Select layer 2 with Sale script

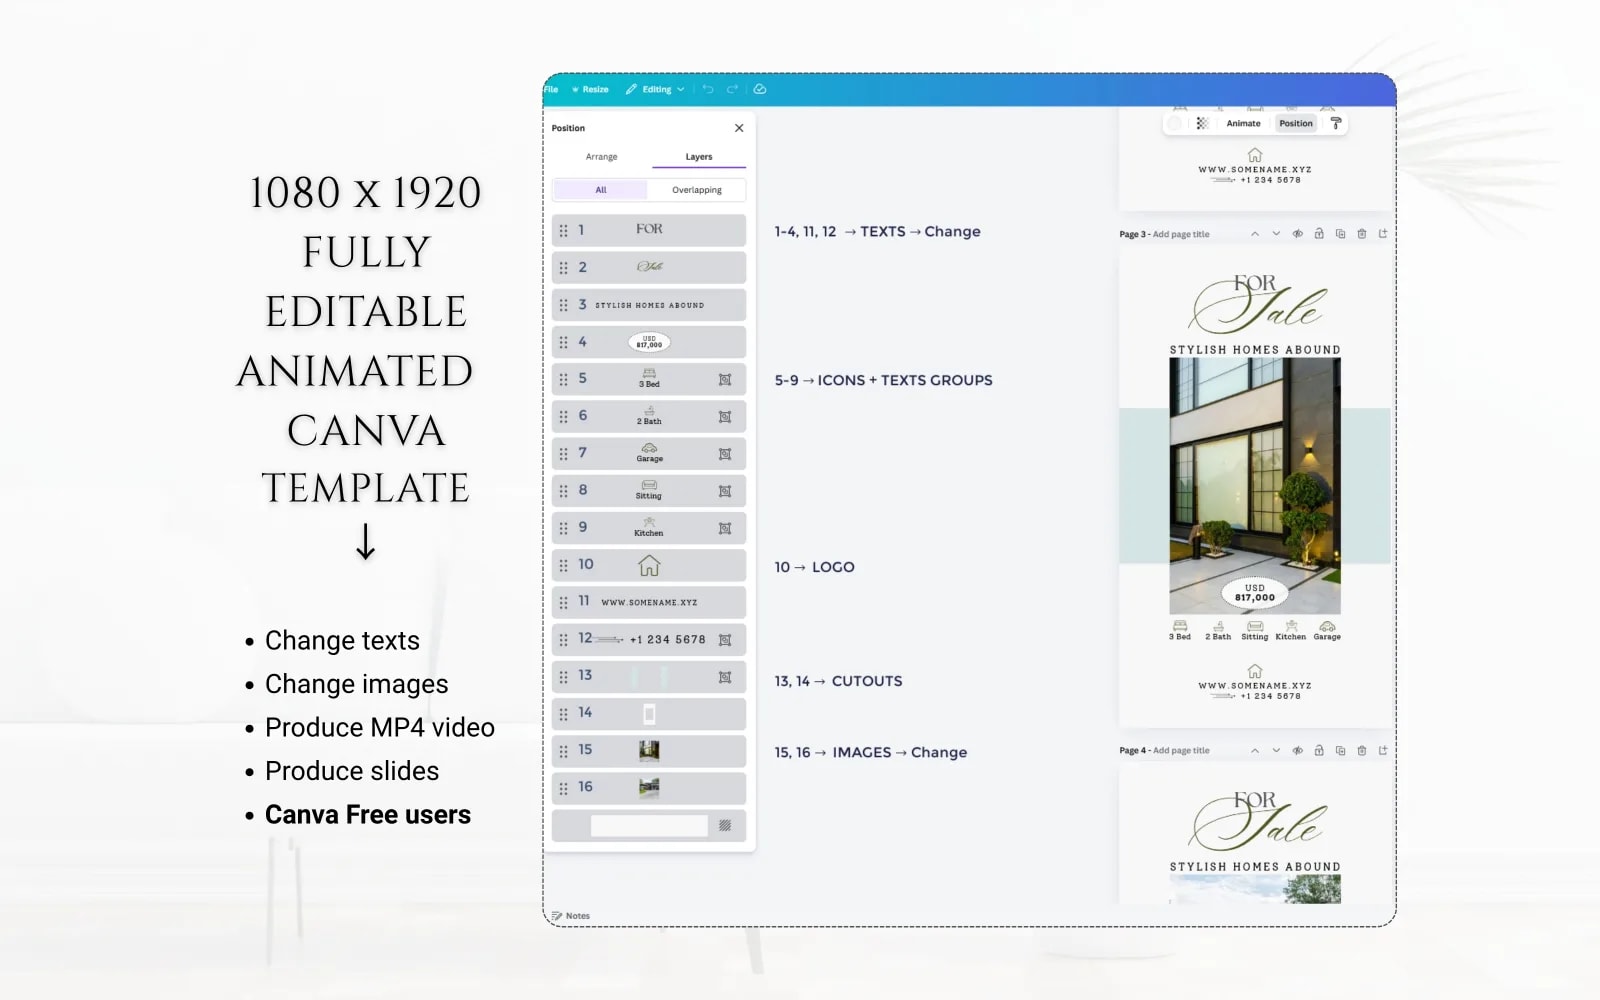click(x=649, y=267)
